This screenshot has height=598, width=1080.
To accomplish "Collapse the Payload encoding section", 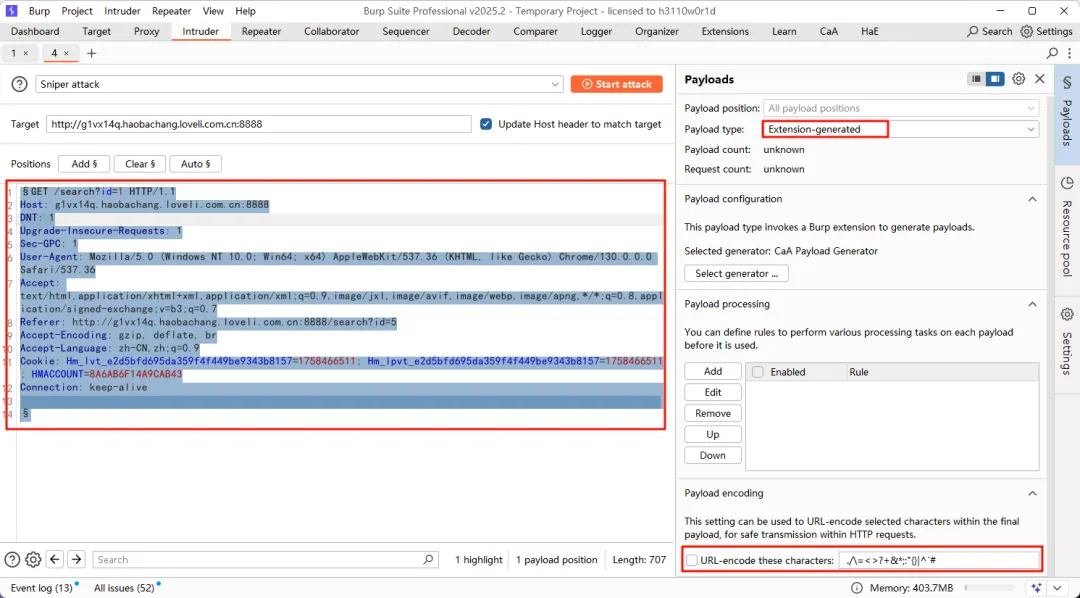I will tap(1032, 493).
